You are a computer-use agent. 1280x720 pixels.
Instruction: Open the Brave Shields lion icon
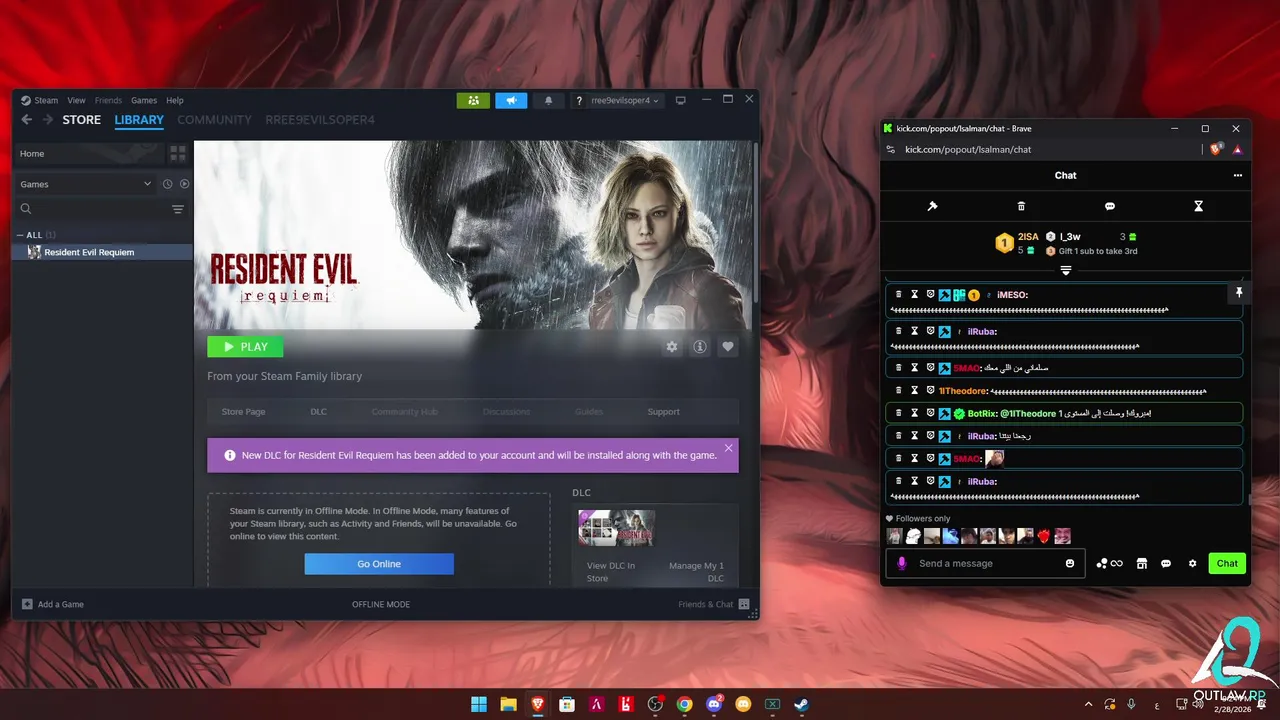coord(1216,149)
